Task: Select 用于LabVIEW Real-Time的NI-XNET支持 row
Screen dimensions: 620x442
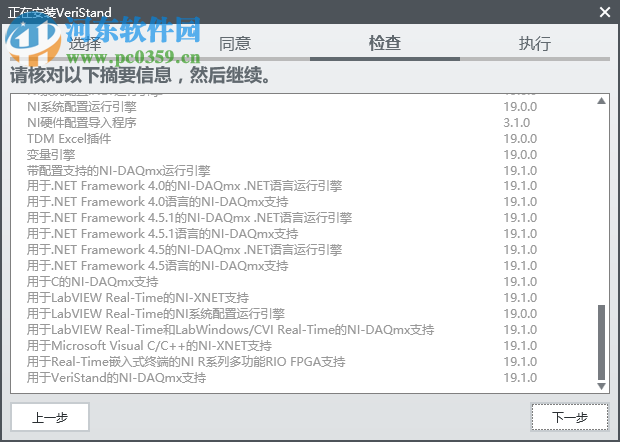Action: pyautogui.click(x=282, y=298)
